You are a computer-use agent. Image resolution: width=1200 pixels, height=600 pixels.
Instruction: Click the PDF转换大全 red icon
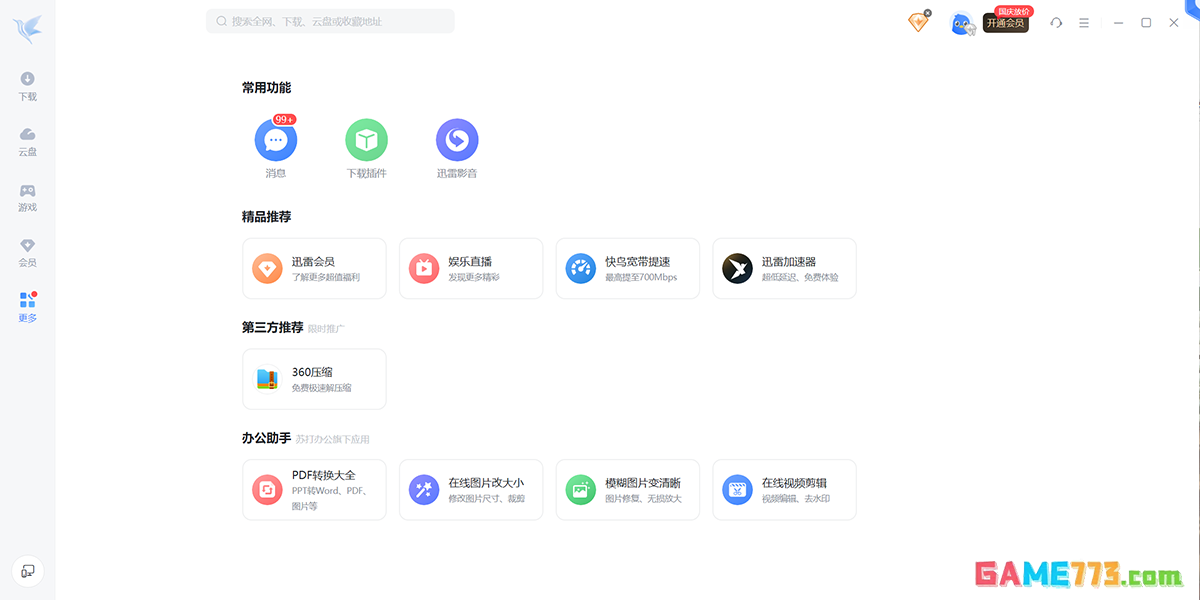267,490
